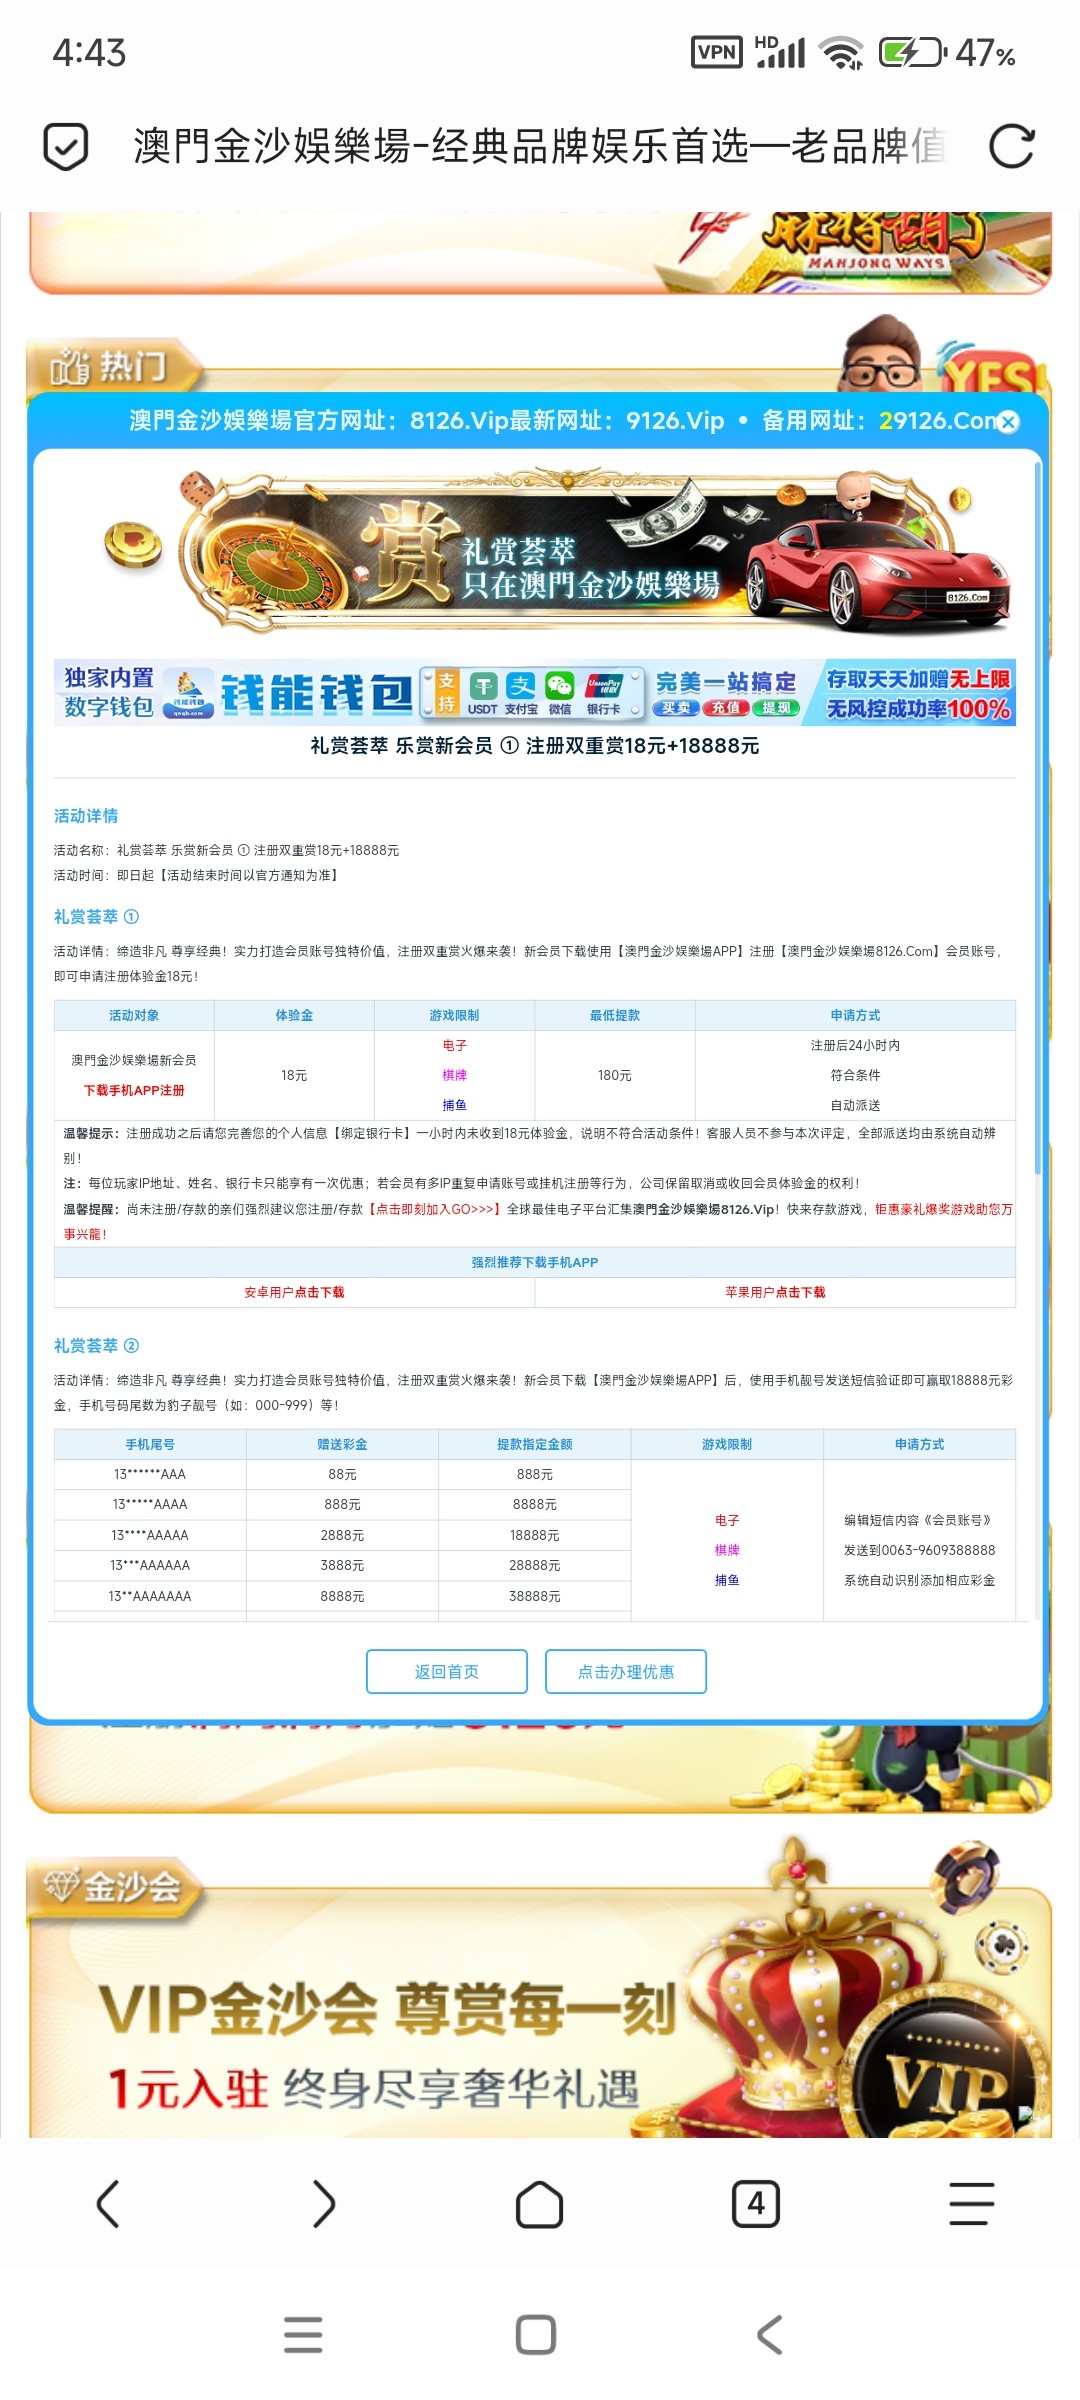Tap the 苹果用户点击下载 link
Screen dimensions: 1080x2400
(x=775, y=1292)
